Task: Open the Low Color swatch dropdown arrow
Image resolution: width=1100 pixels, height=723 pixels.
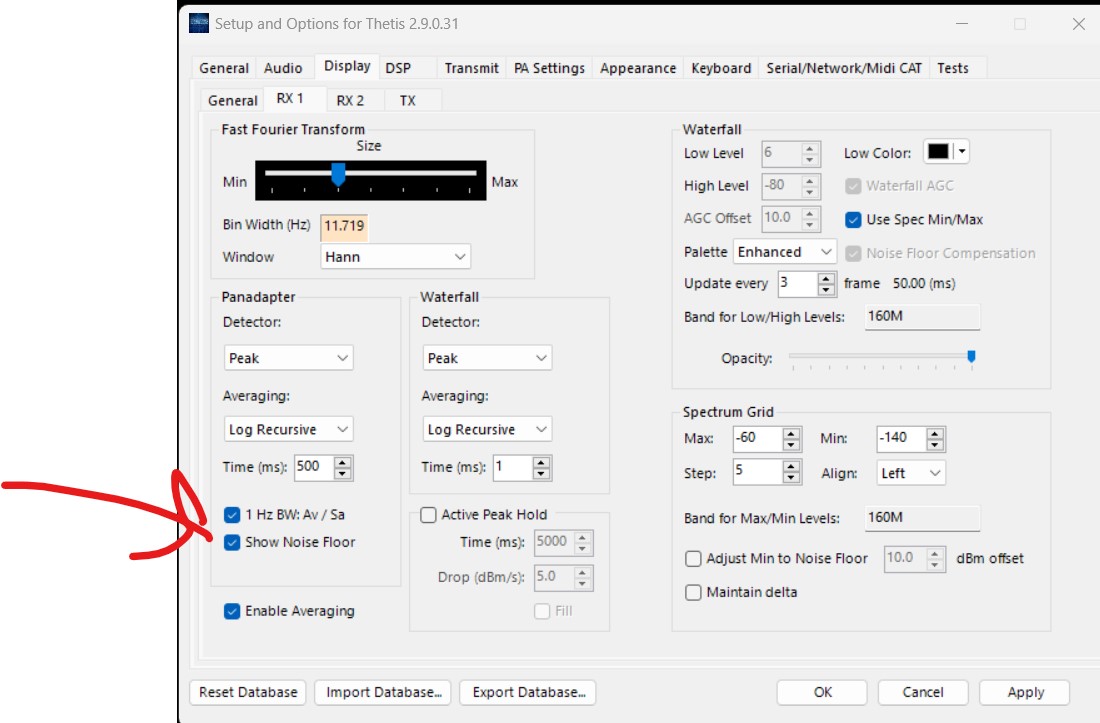Action: (x=961, y=152)
